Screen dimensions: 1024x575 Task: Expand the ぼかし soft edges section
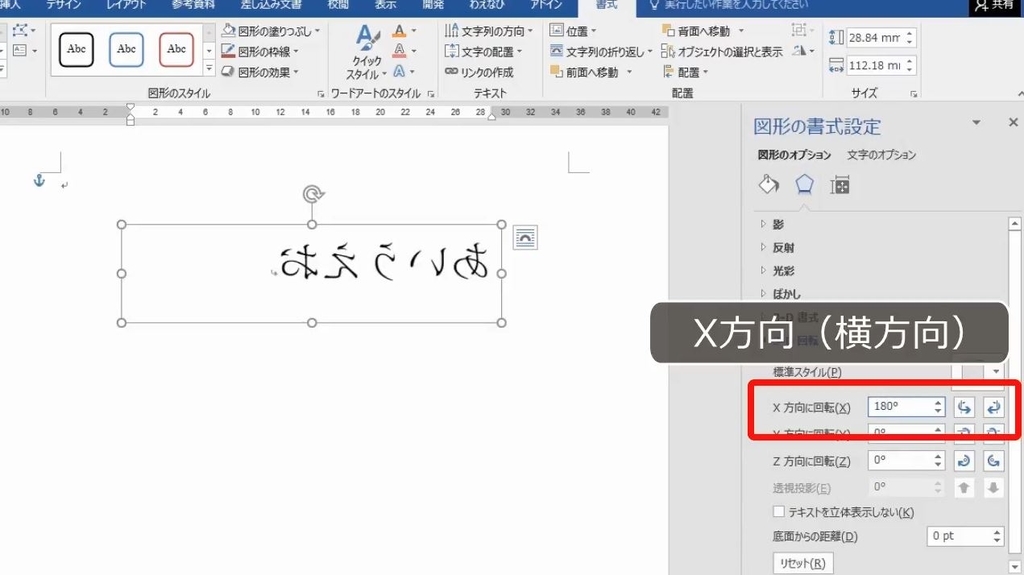point(763,293)
